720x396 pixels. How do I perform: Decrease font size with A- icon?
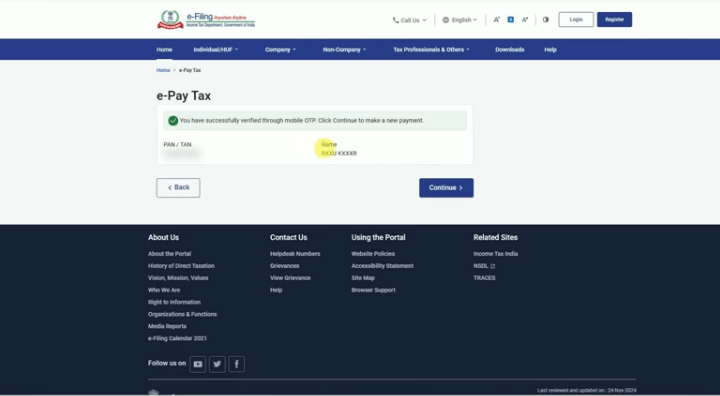pyautogui.click(x=496, y=20)
